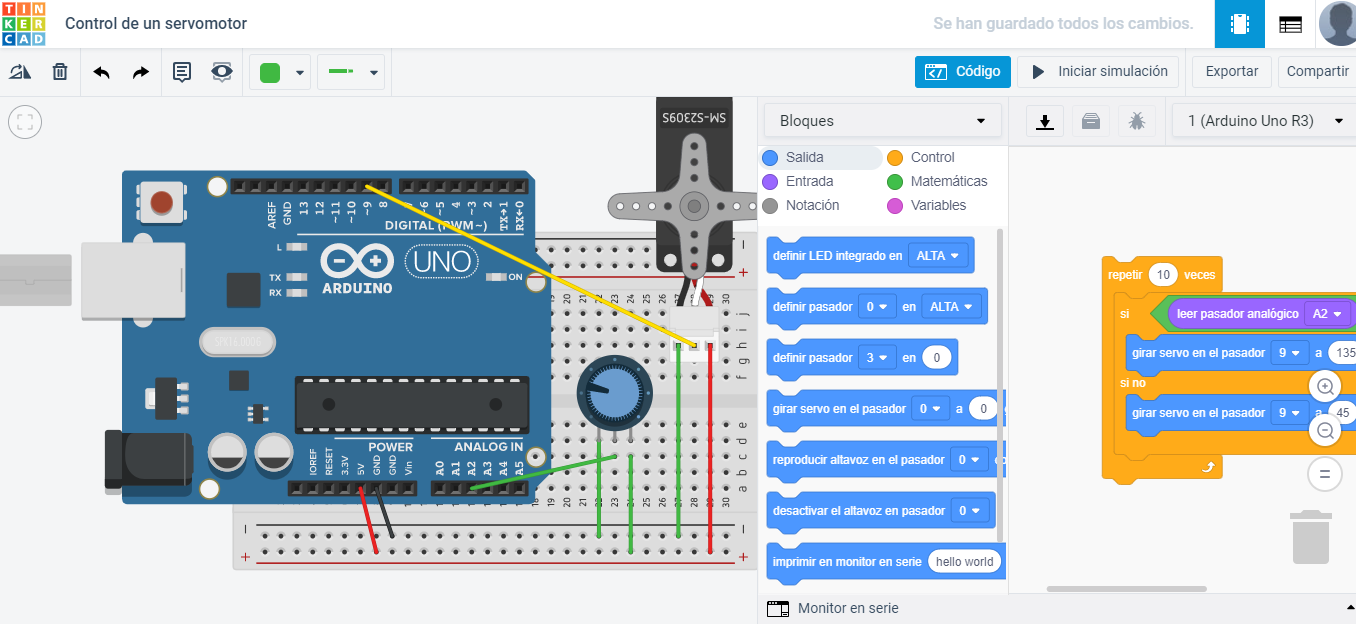Open user profile avatar
The height and width of the screenshot is (624, 1356).
point(1337,24)
